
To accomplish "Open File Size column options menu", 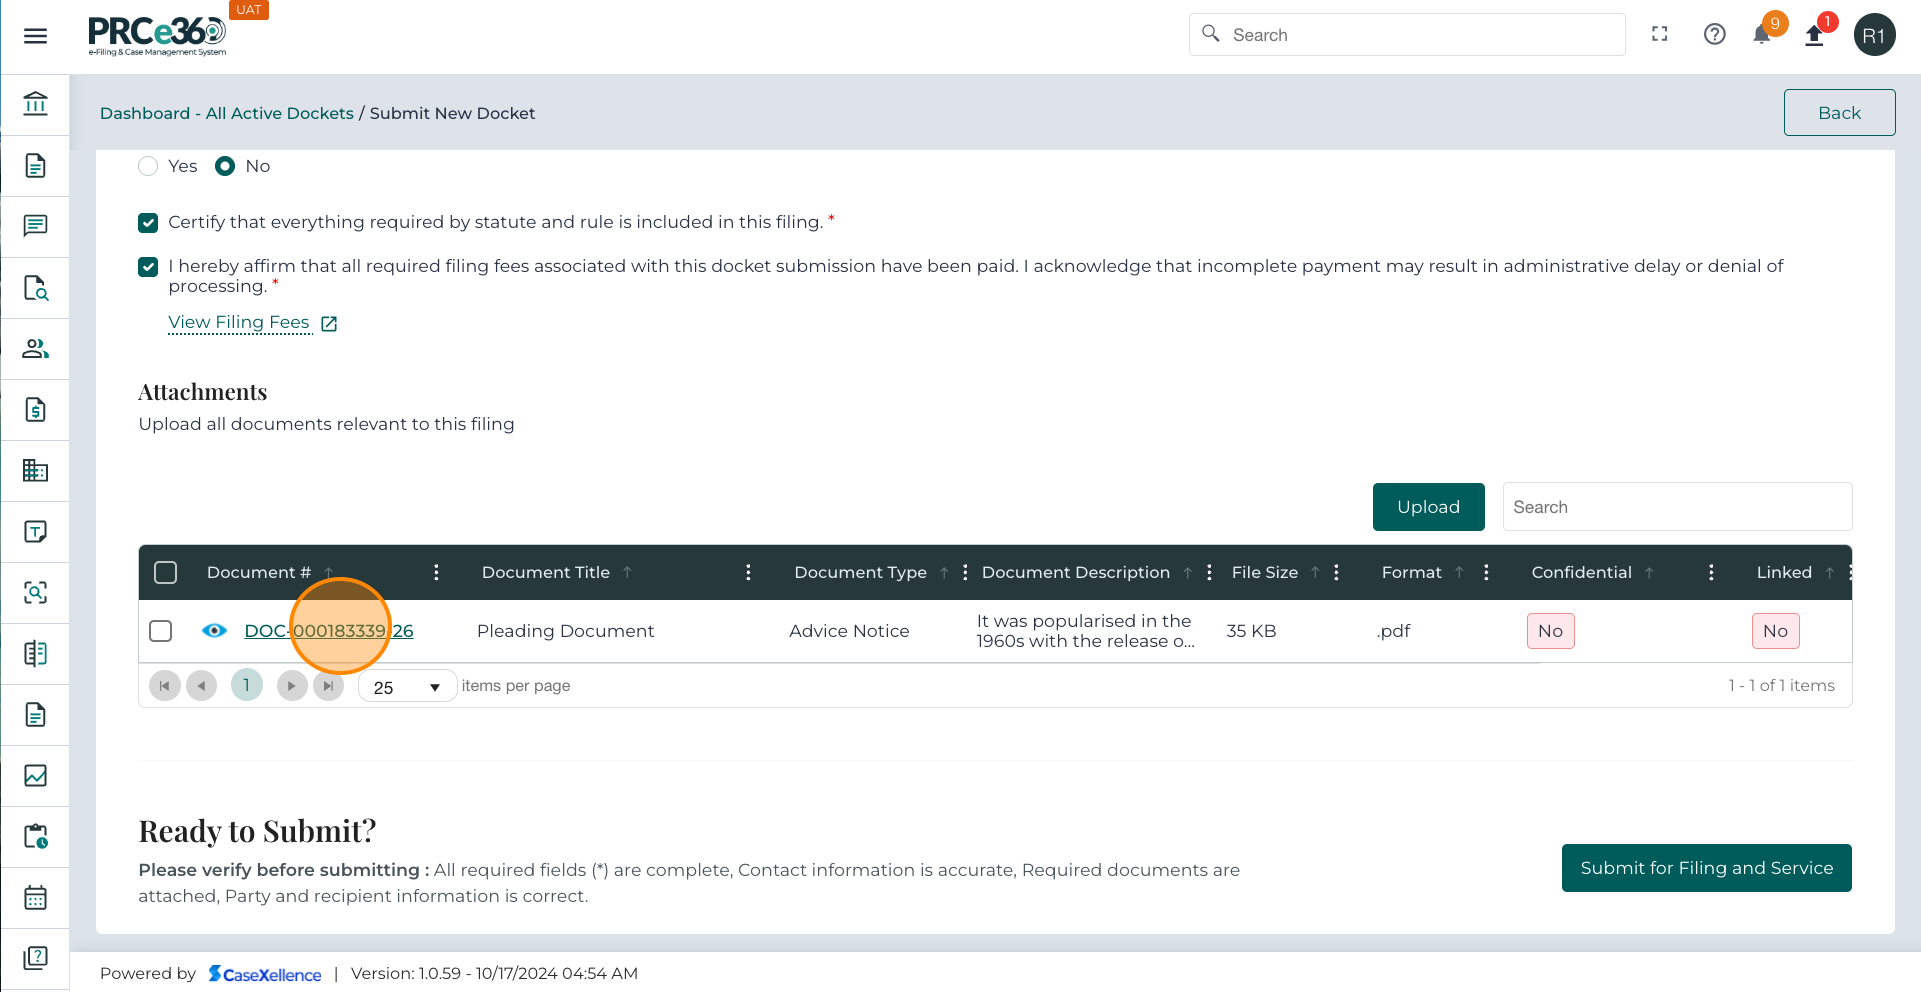I will click(1336, 572).
